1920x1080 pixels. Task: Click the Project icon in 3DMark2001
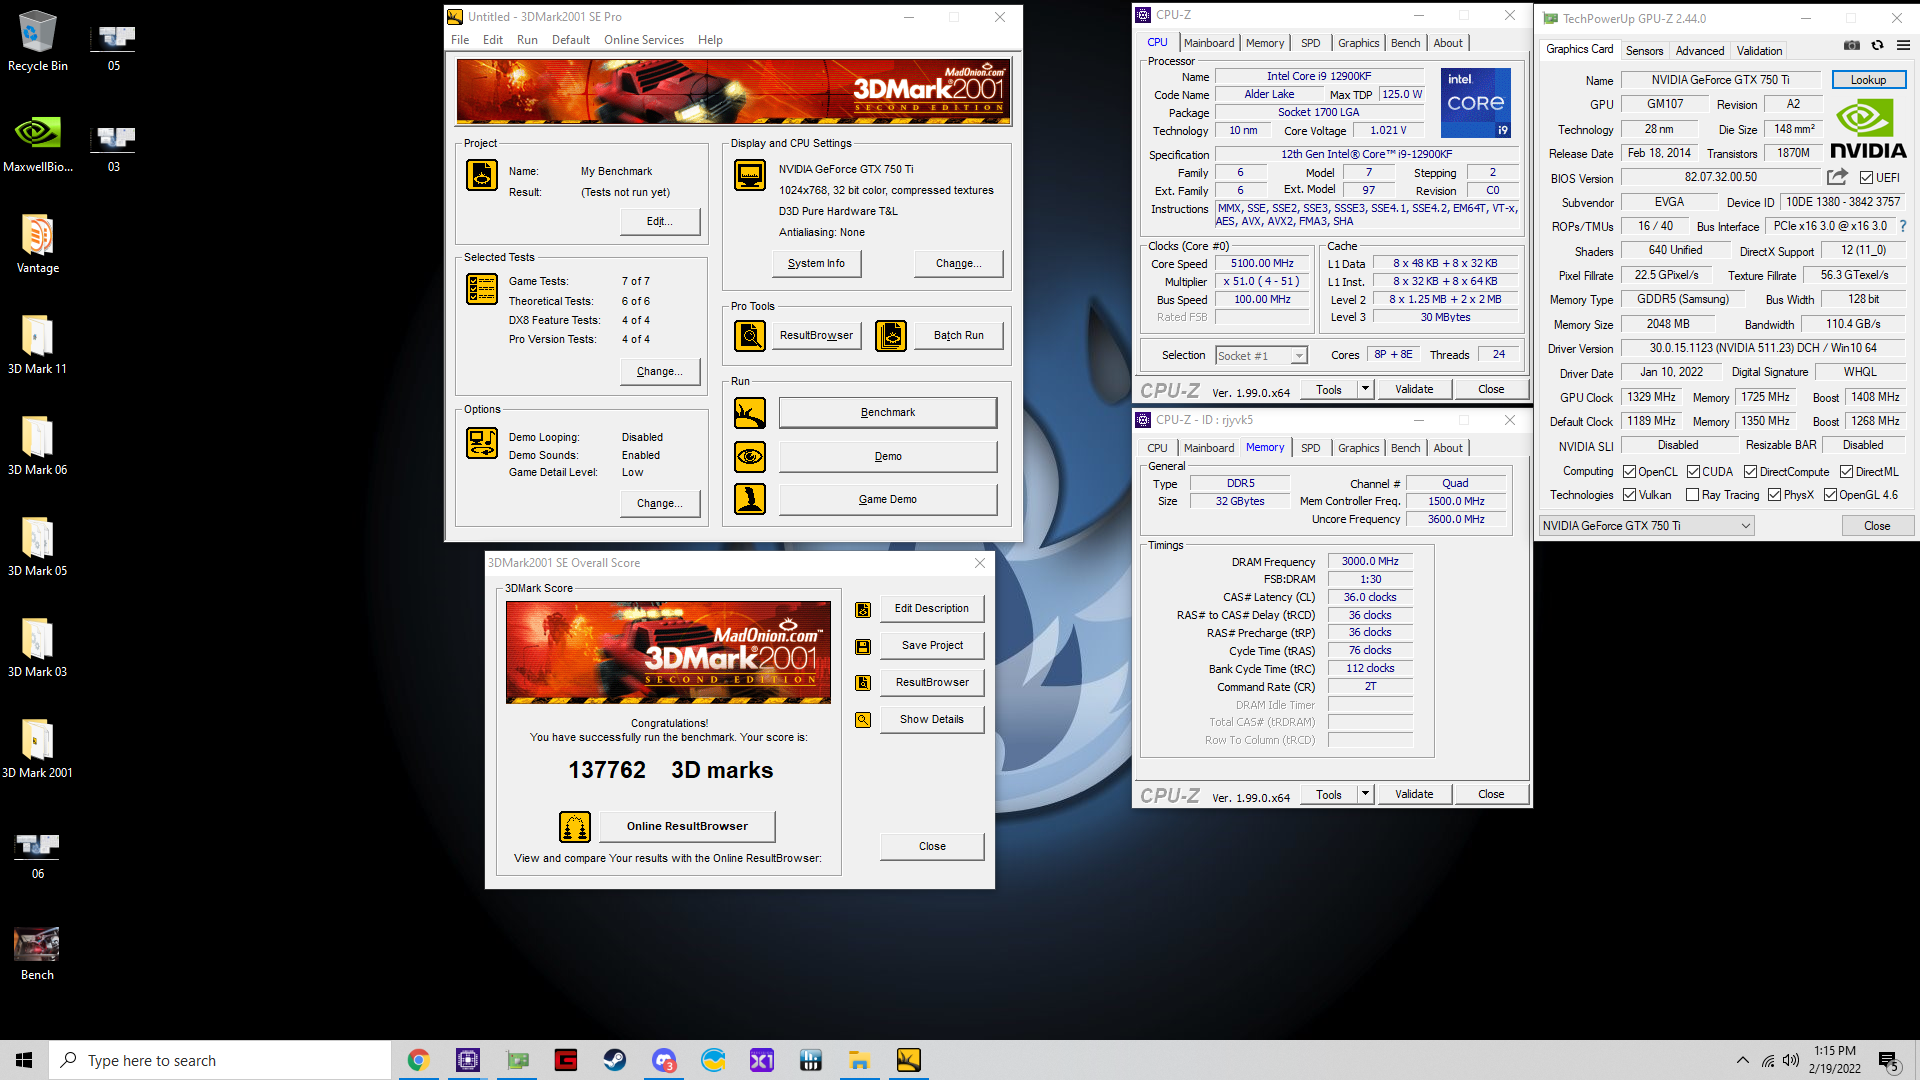coord(482,175)
